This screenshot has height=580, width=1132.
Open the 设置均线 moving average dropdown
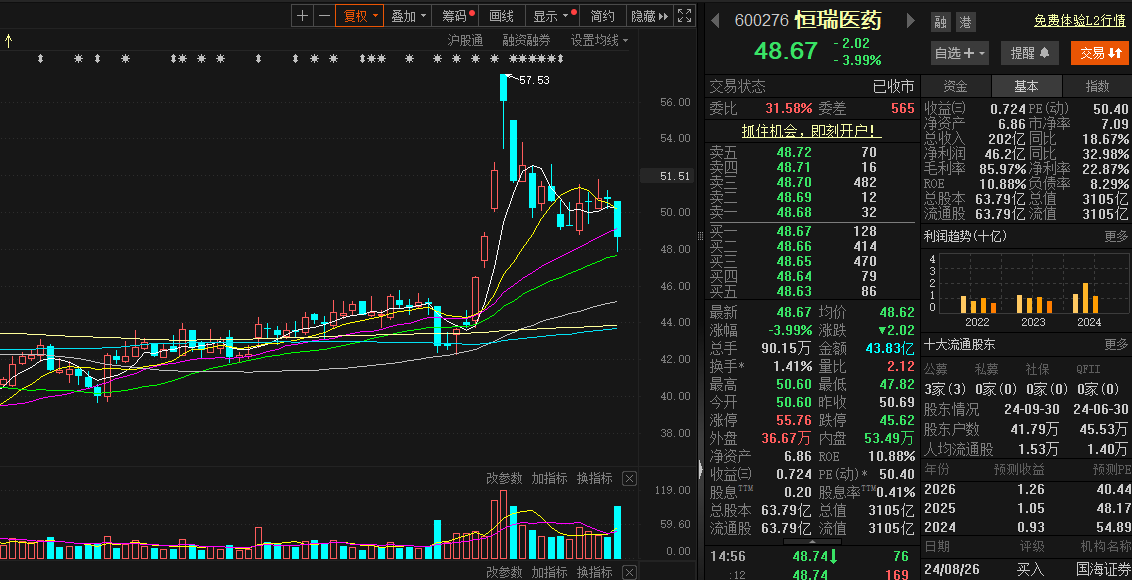click(599, 40)
